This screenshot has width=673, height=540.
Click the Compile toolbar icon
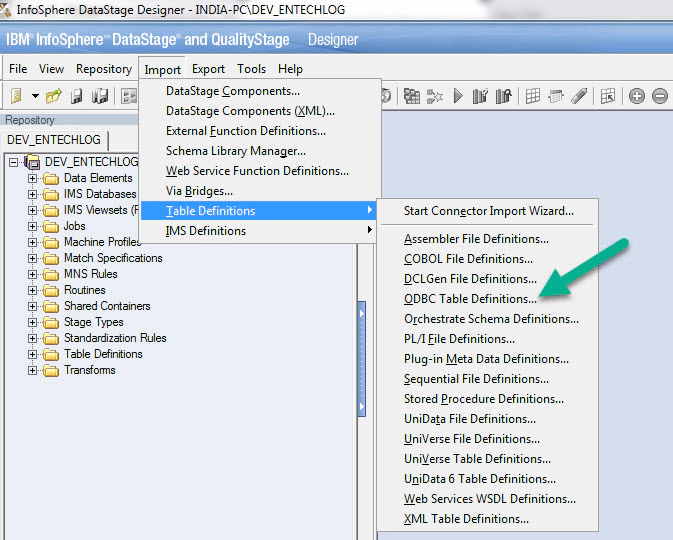tap(412, 96)
